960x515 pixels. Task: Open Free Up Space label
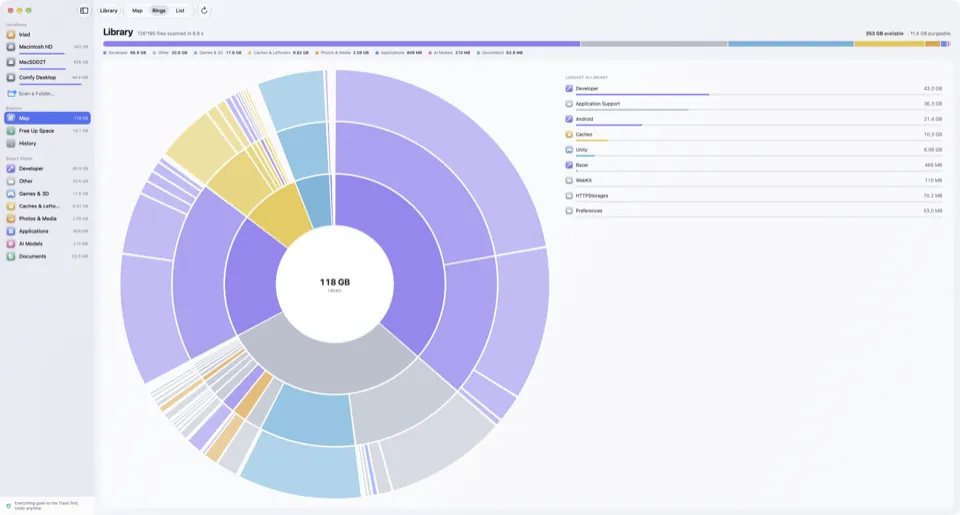coord(36,131)
